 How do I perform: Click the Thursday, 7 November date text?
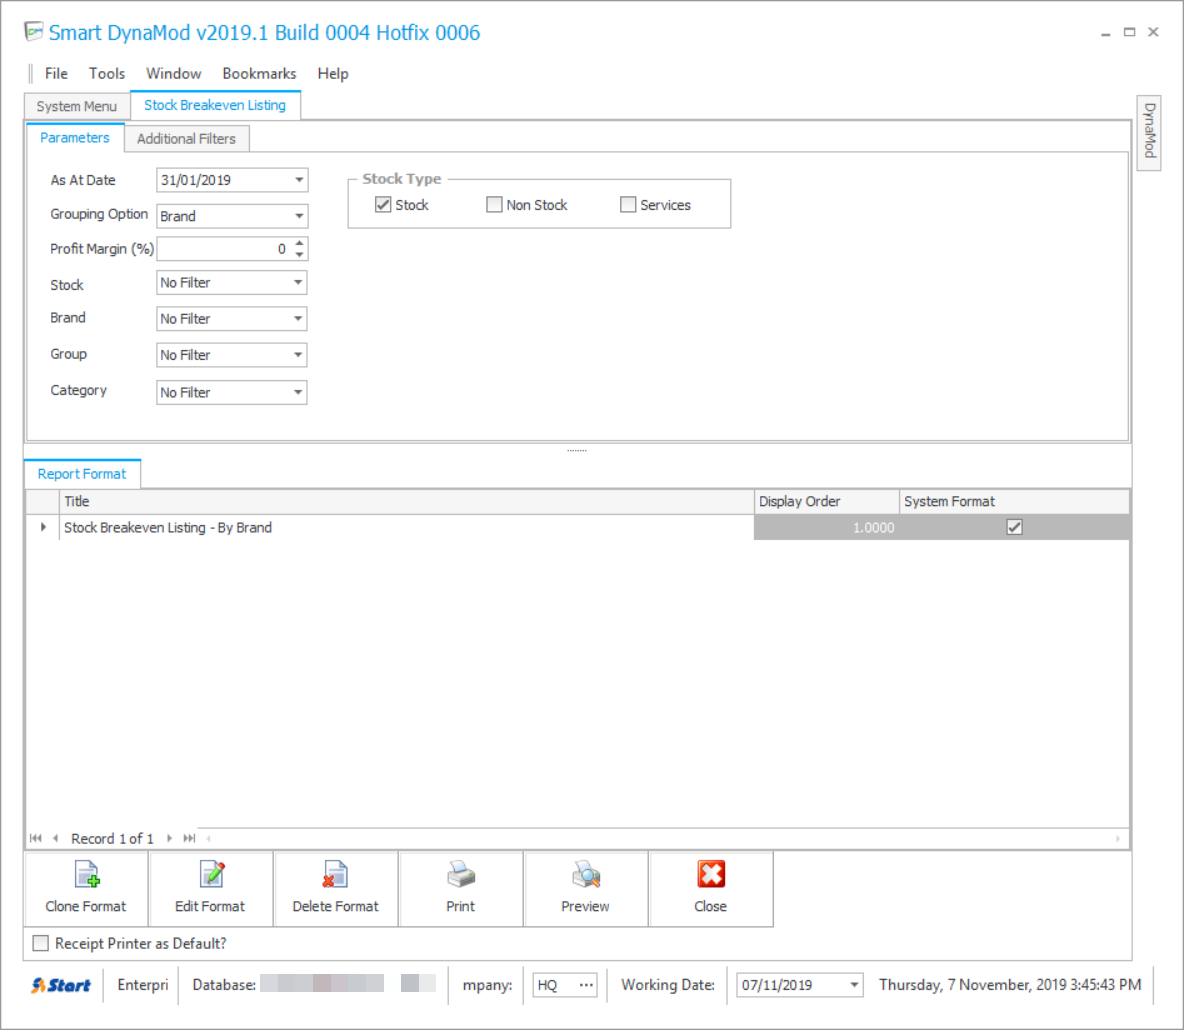1010,985
